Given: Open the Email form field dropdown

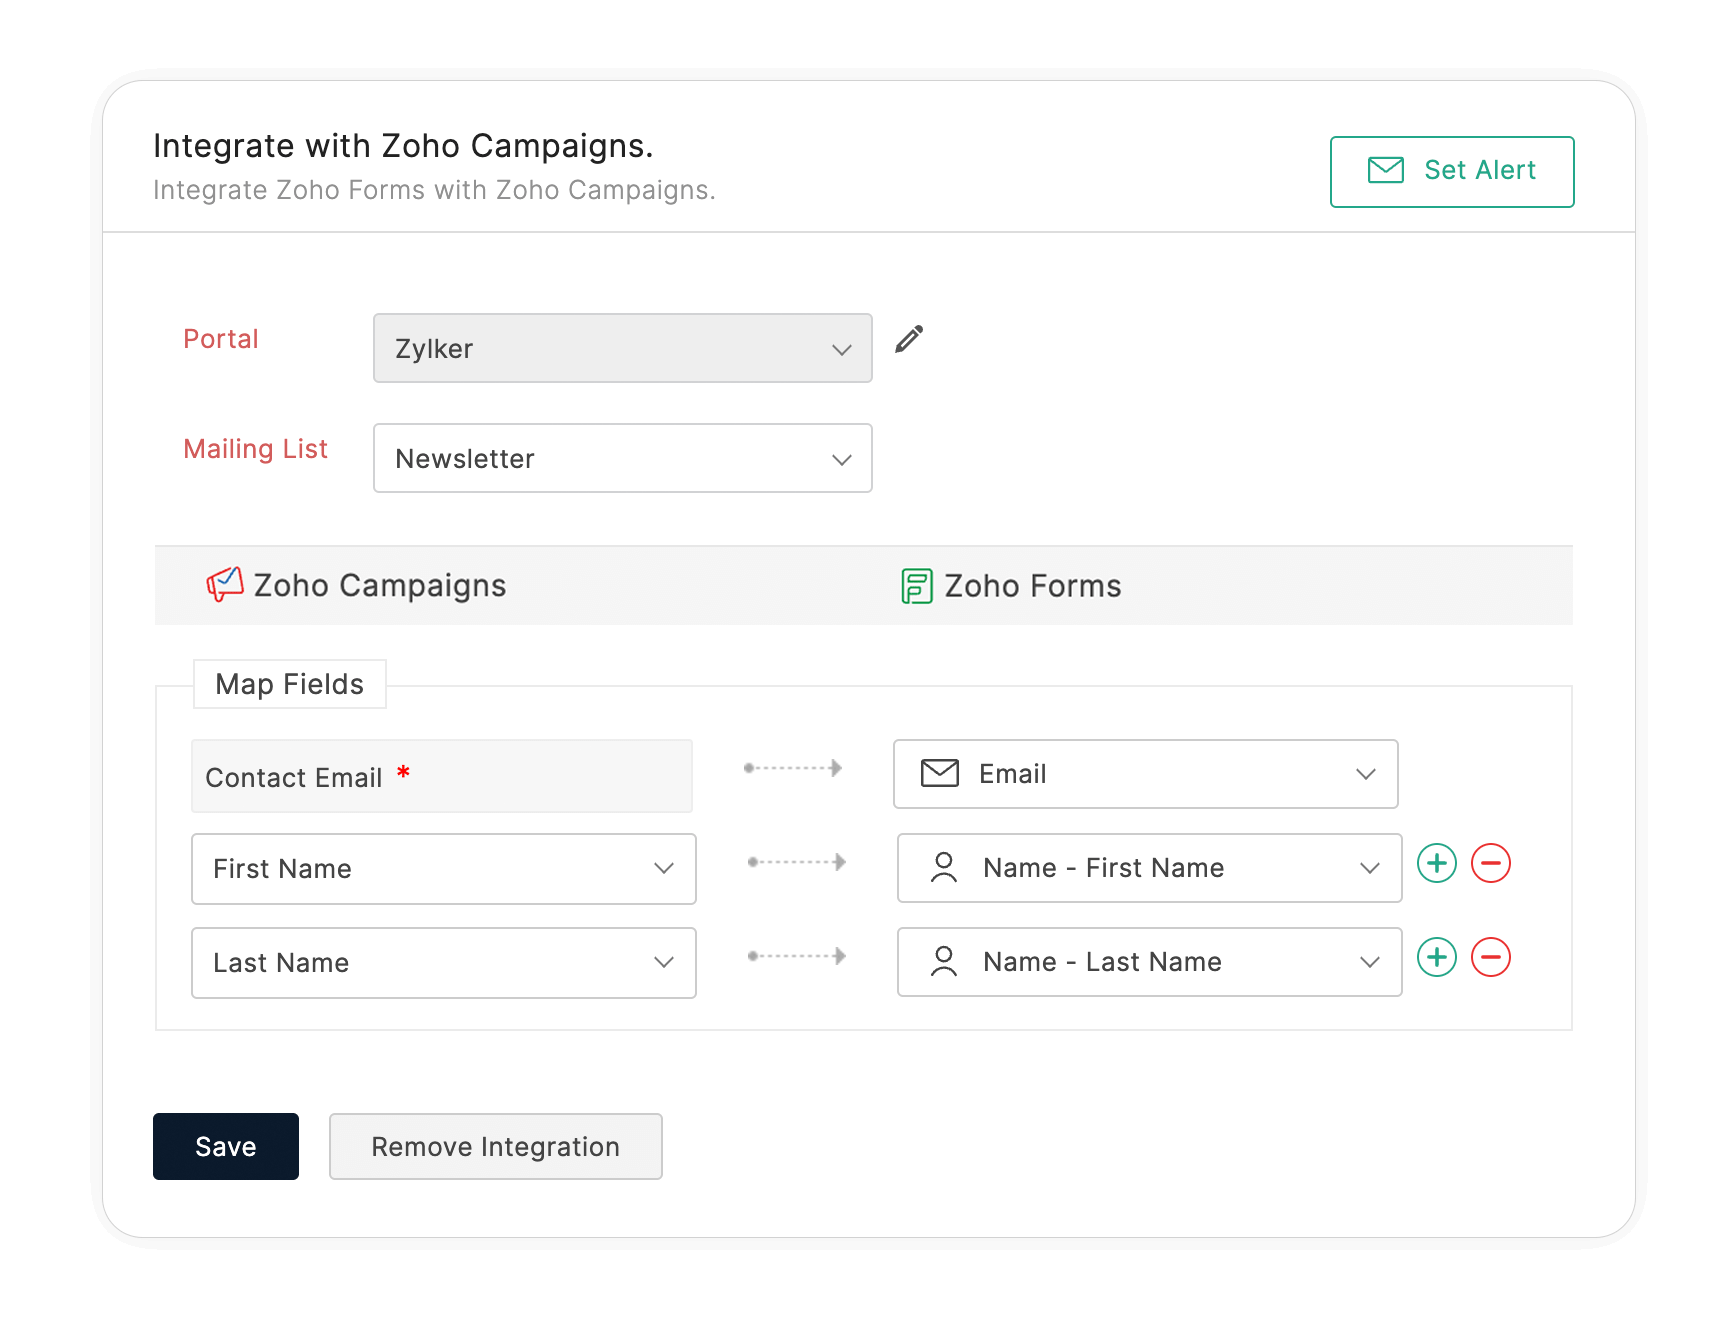Looking at the screenshot, I should (1145, 773).
